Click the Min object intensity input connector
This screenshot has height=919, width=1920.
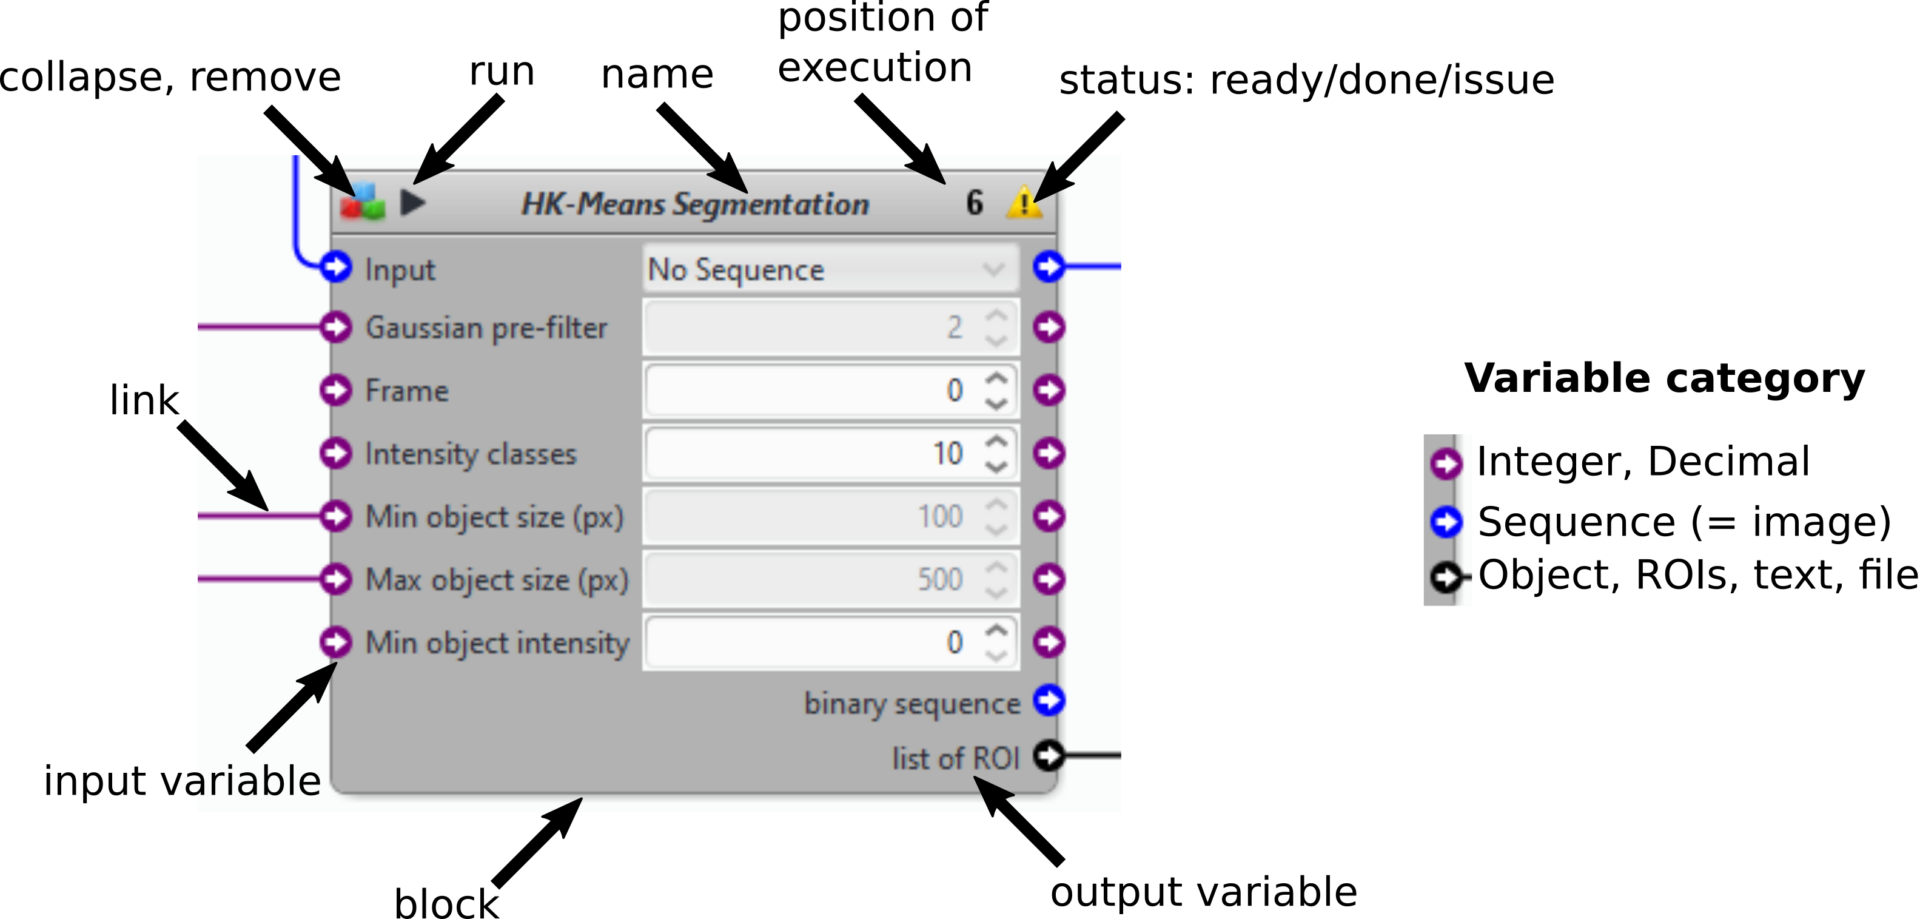coord(335,643)
